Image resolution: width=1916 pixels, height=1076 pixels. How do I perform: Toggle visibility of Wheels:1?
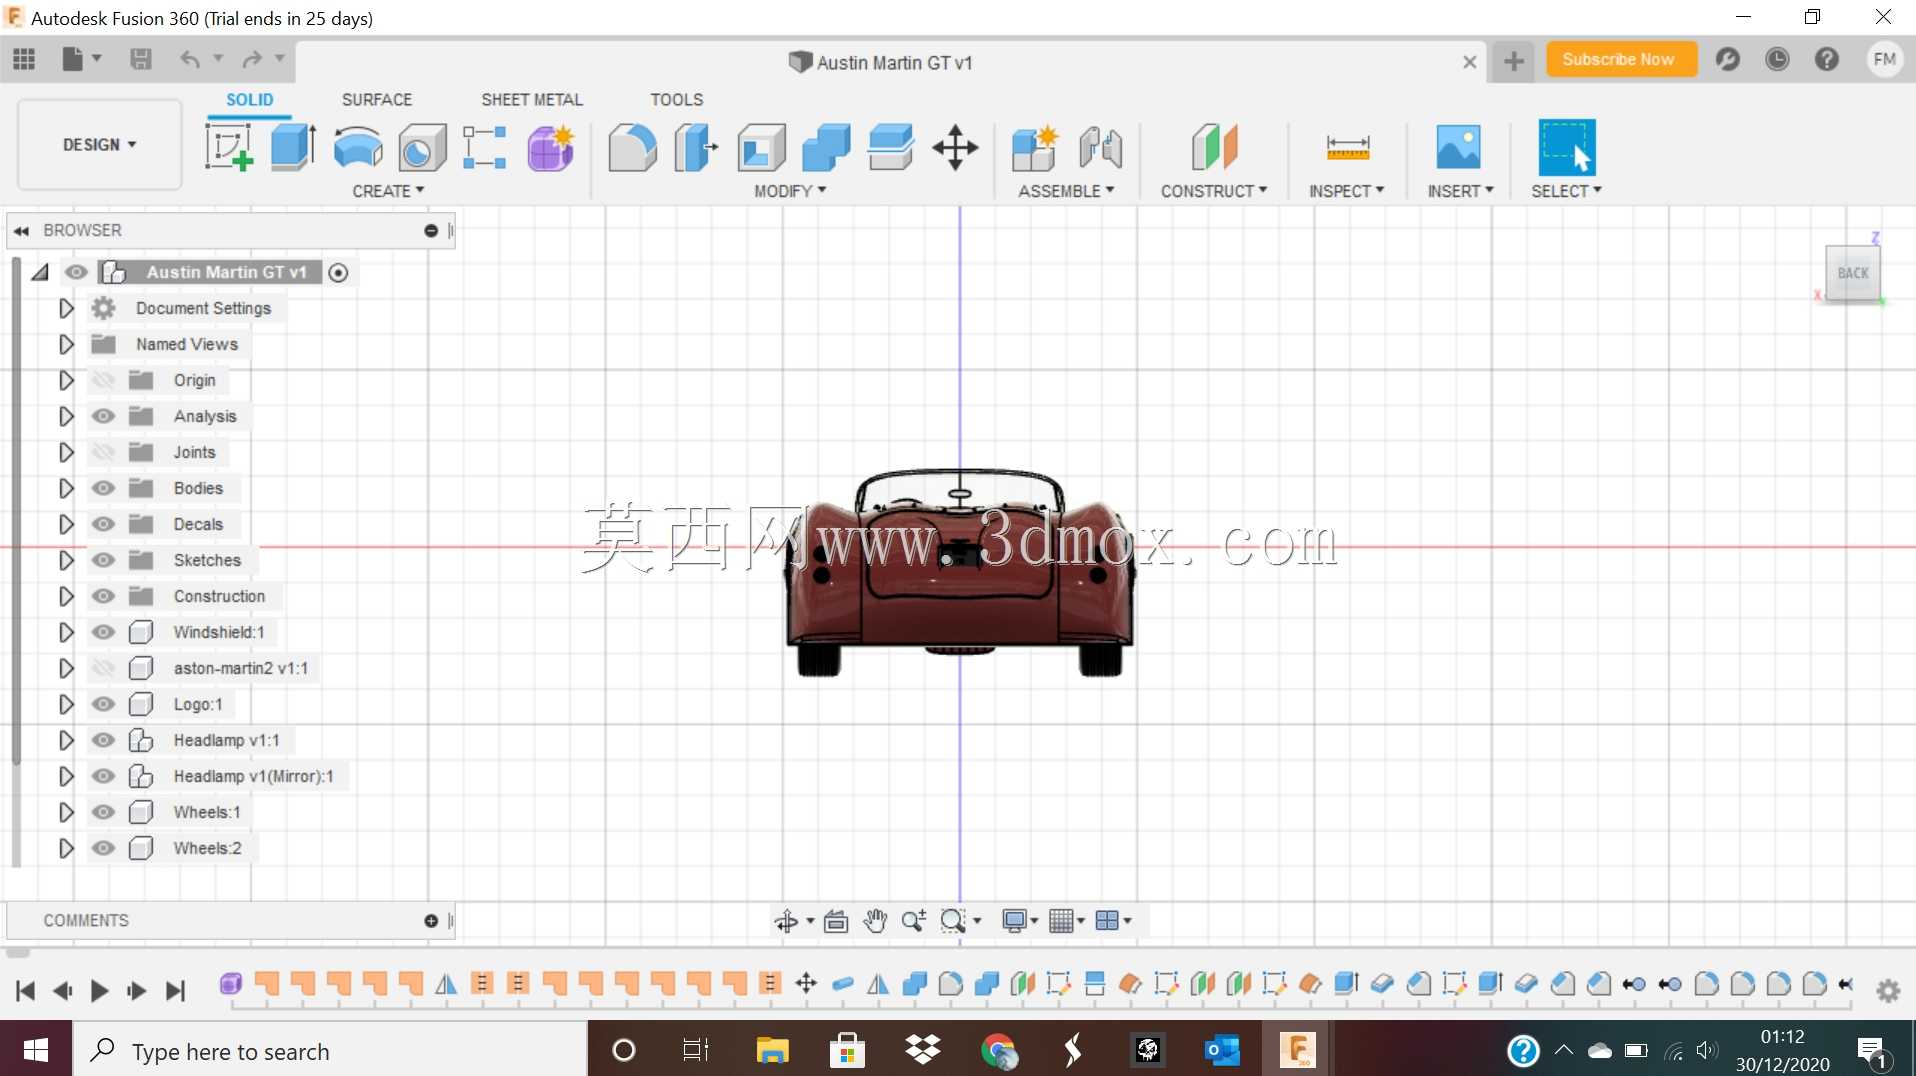[x=103, y=812]
